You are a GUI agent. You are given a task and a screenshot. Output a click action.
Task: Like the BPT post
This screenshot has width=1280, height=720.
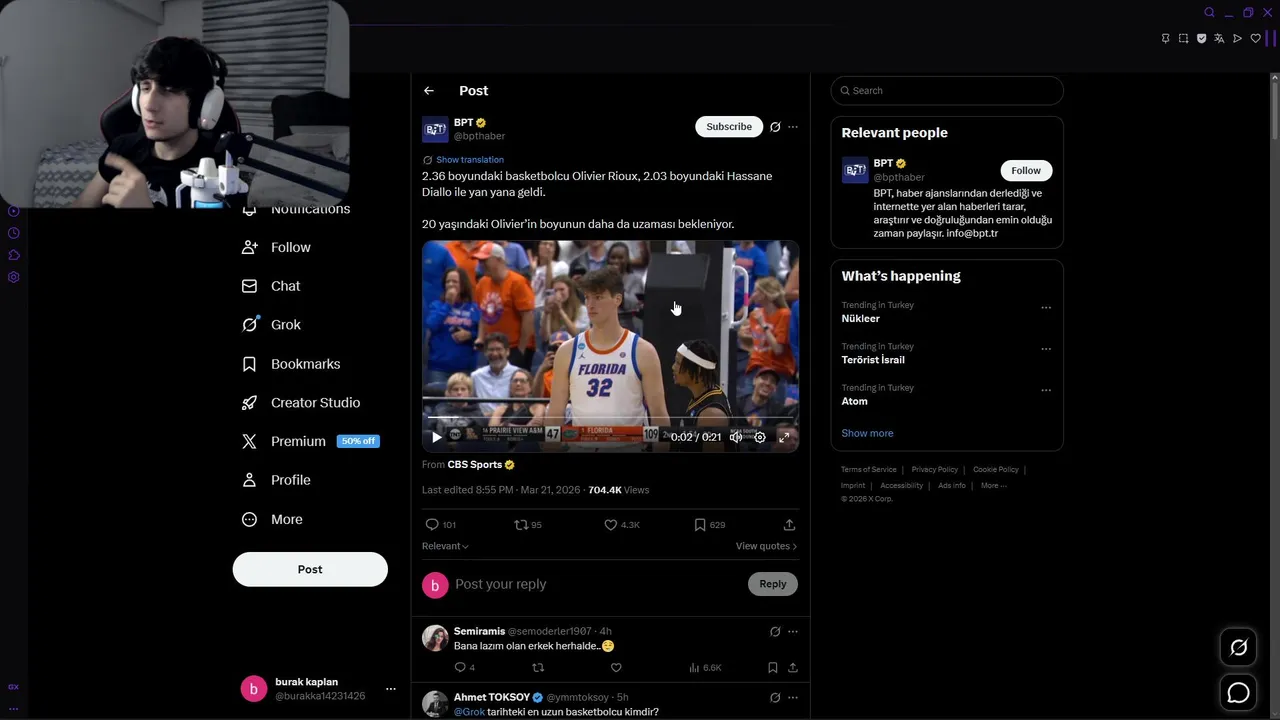coord(621,525)
